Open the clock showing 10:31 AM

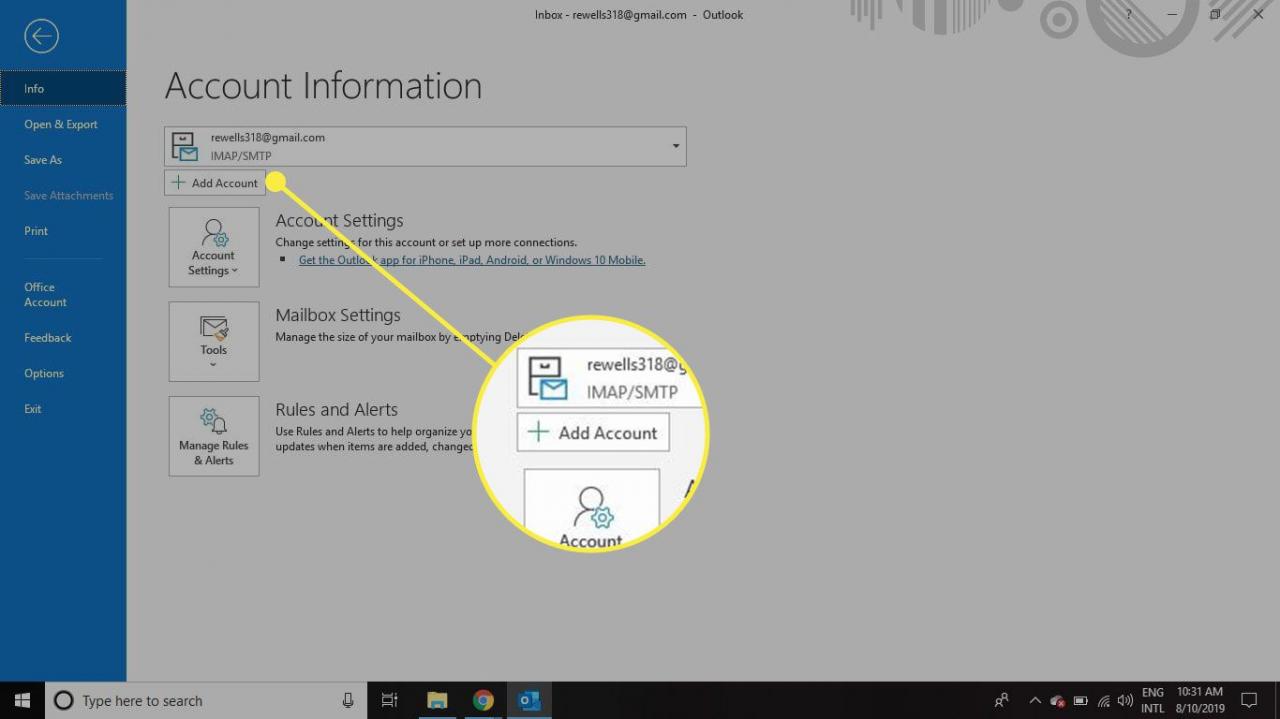tap(1199, 700)
